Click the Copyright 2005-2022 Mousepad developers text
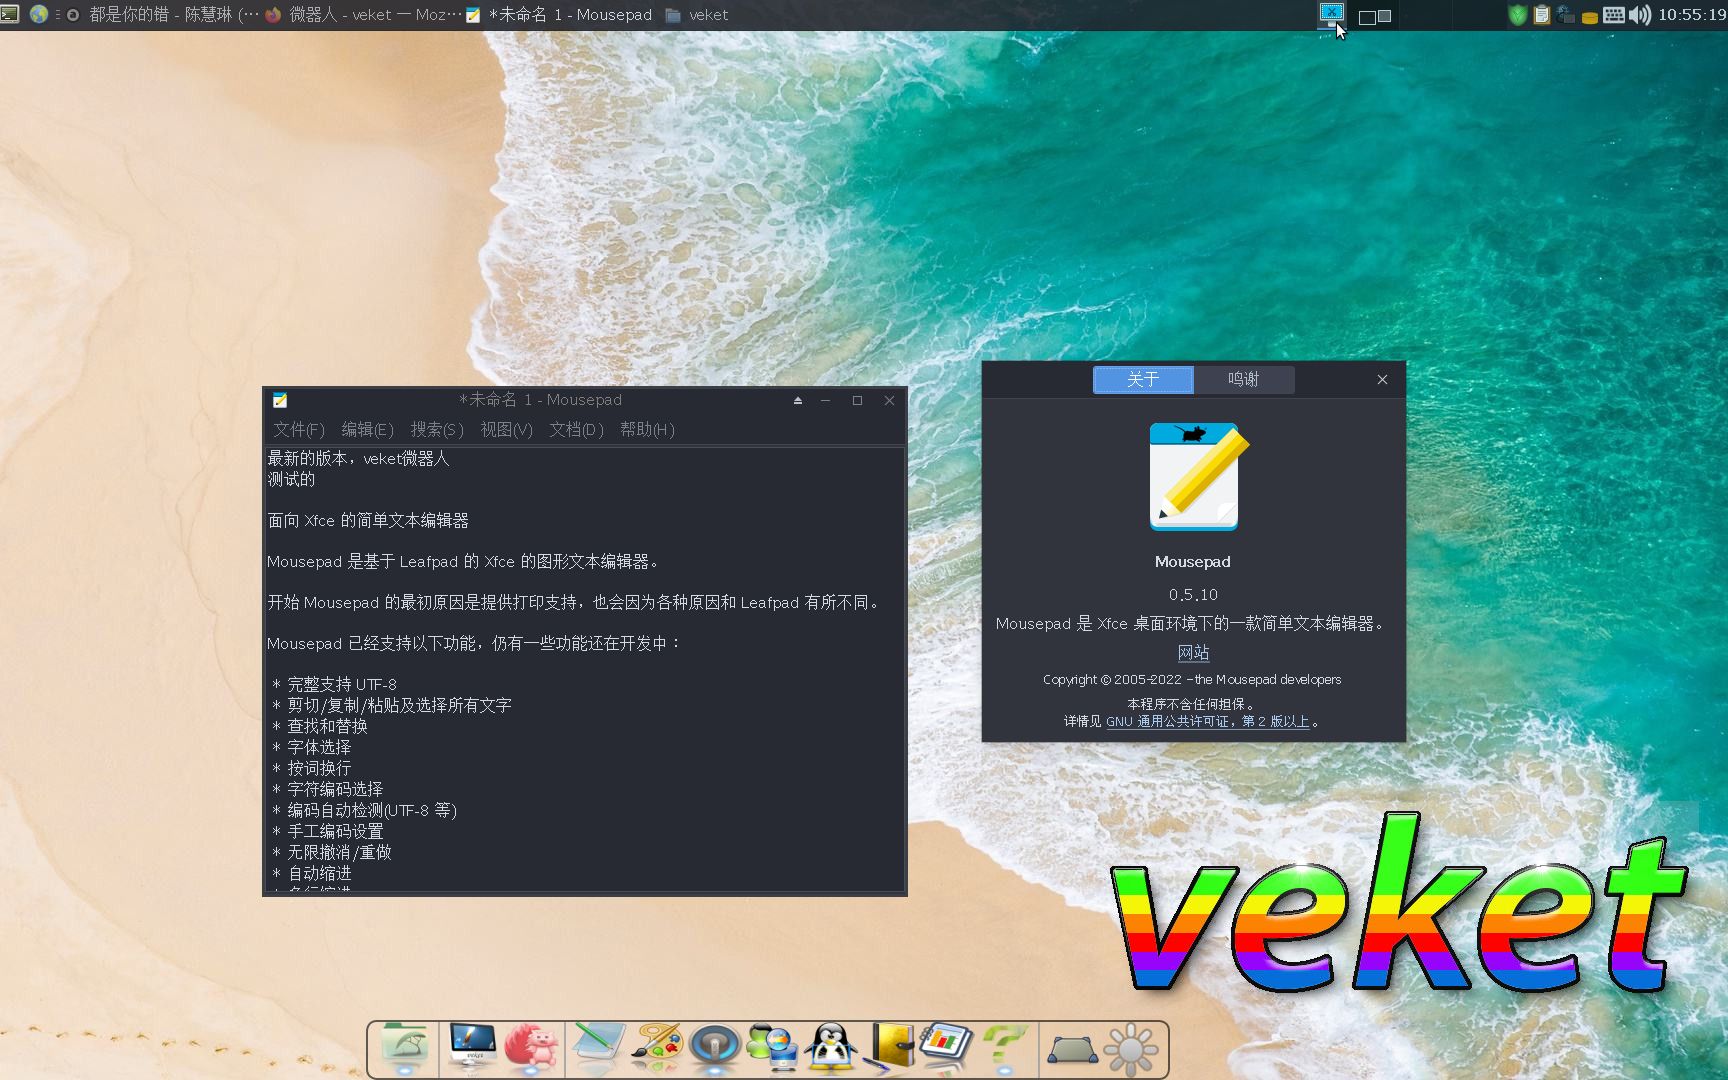Image resolution: width=1728 pixels, height=1080 pixels. [x=1192, y=679]
